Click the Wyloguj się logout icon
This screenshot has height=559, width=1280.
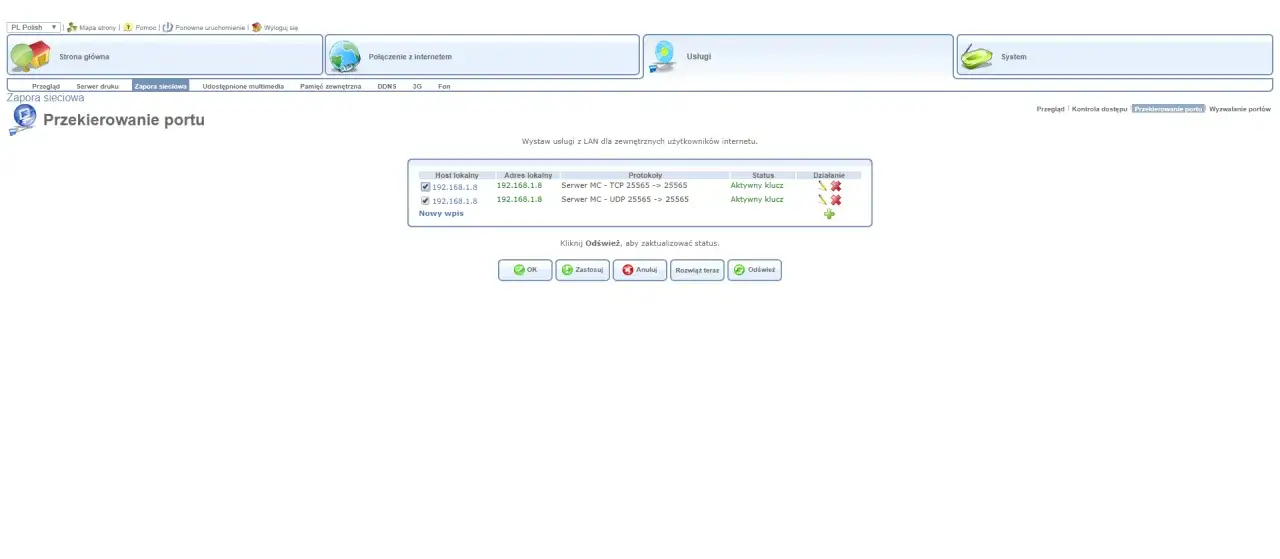(x=257, y=28)
